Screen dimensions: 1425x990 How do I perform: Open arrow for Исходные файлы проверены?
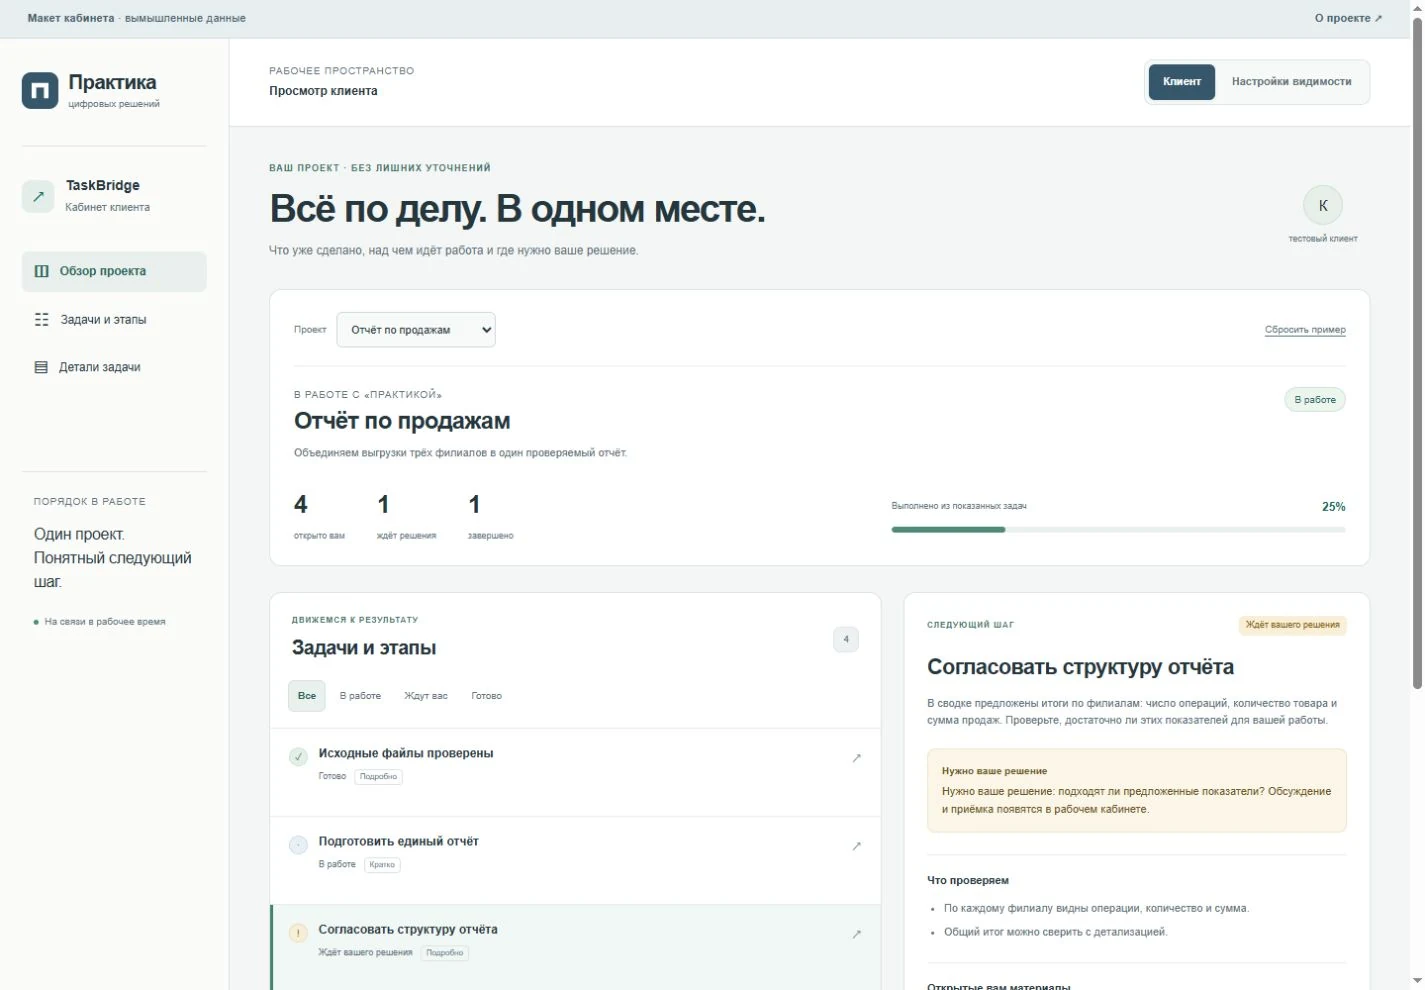tap(856, 758)
